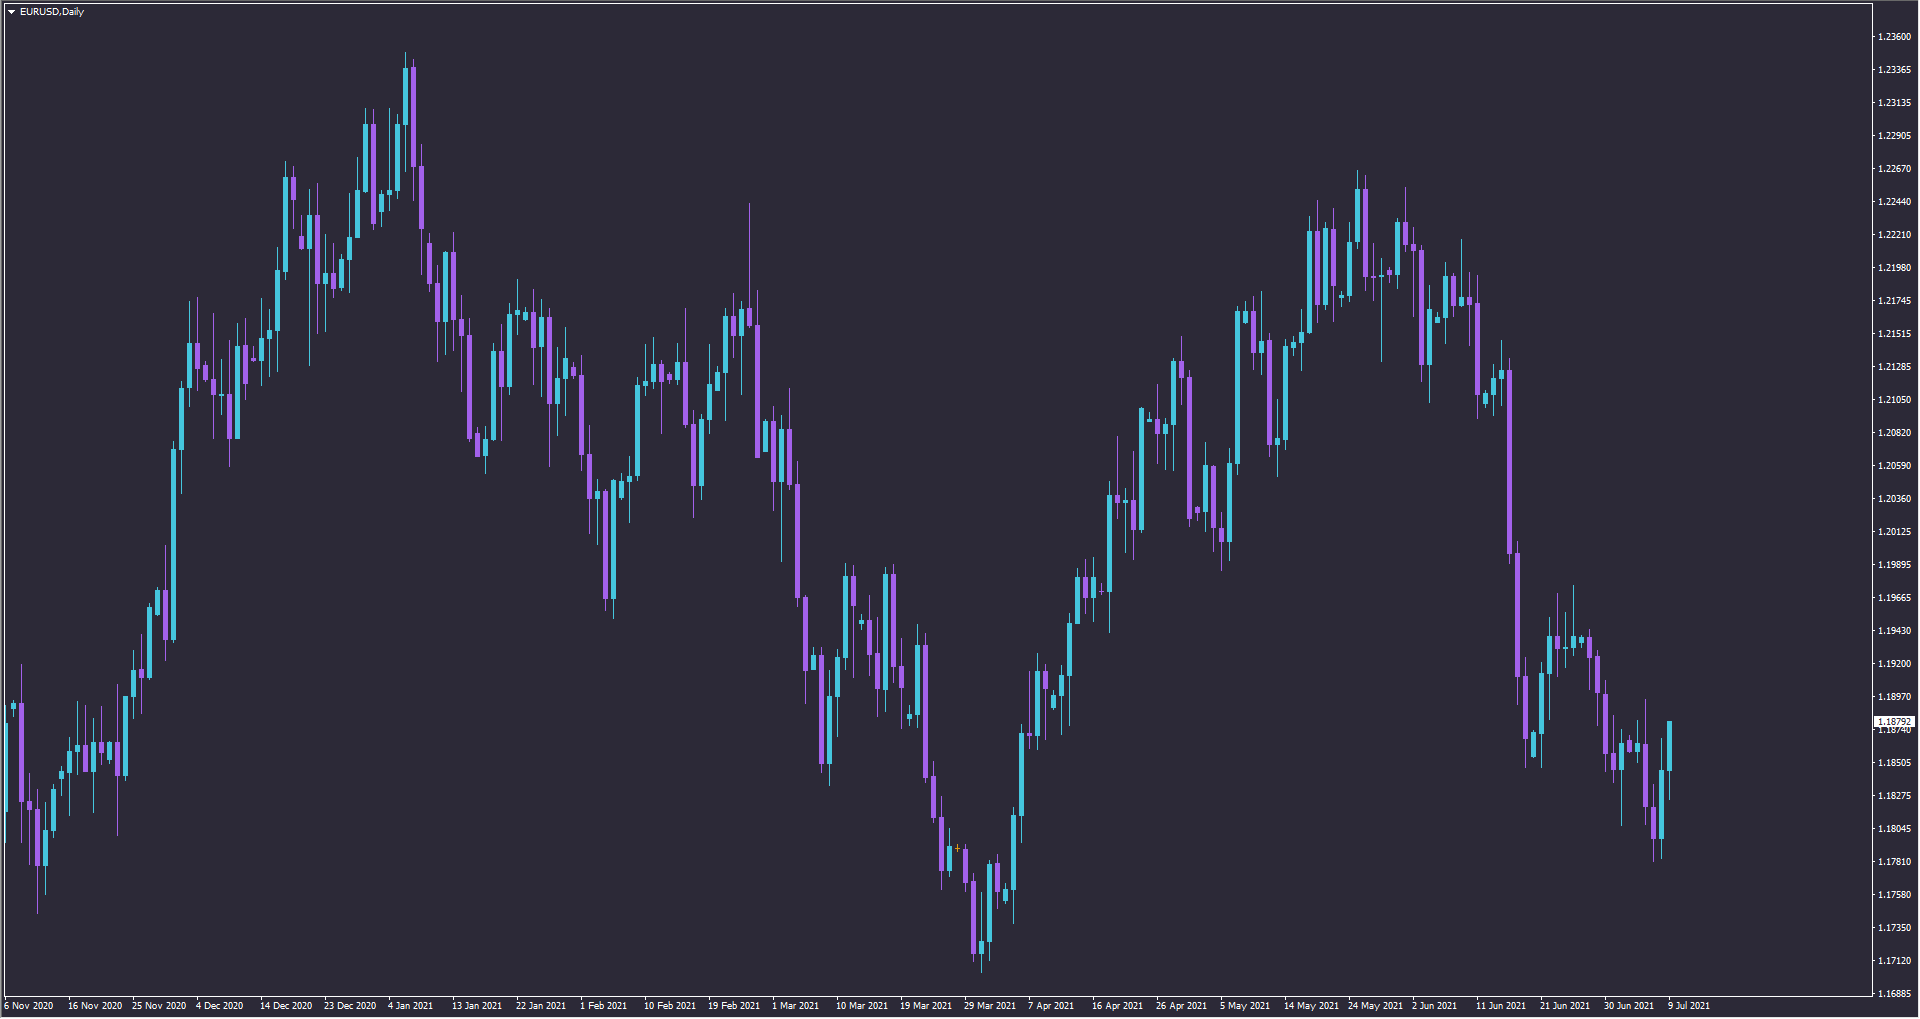Click the 5 May 2021 date label

[1245, 1006]
